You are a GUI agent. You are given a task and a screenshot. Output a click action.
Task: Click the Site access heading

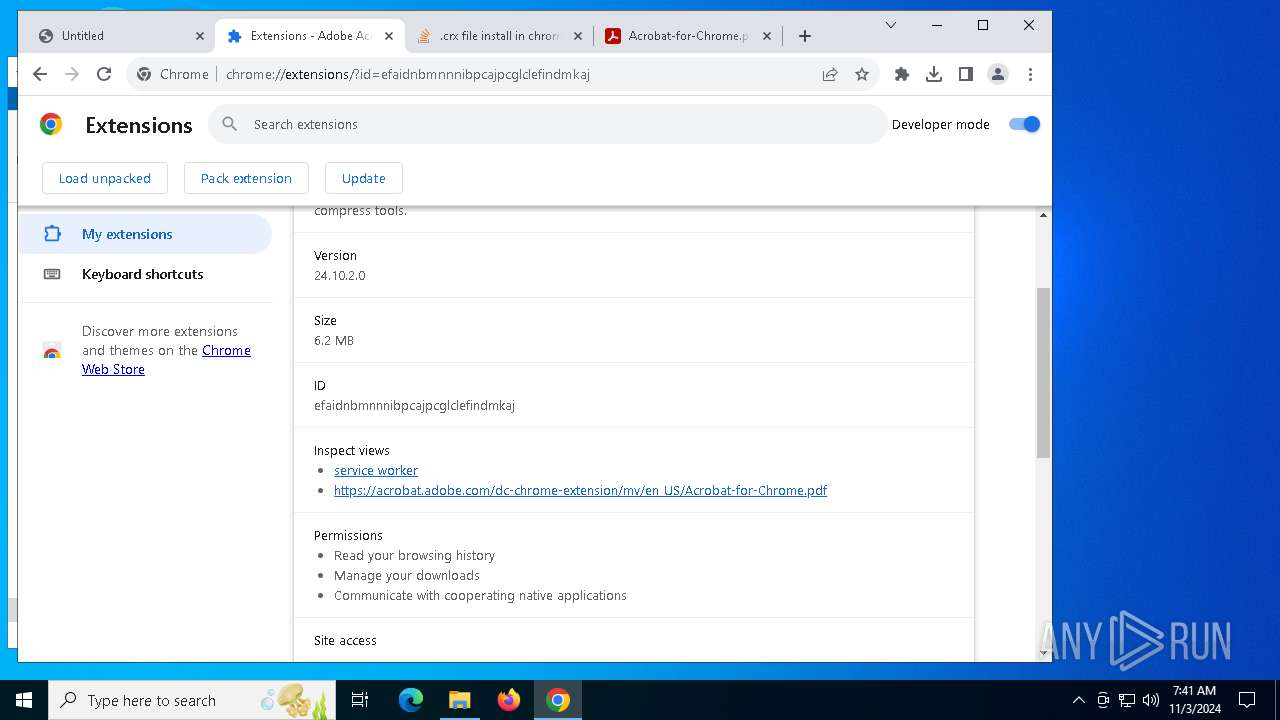tap(345, 640)
